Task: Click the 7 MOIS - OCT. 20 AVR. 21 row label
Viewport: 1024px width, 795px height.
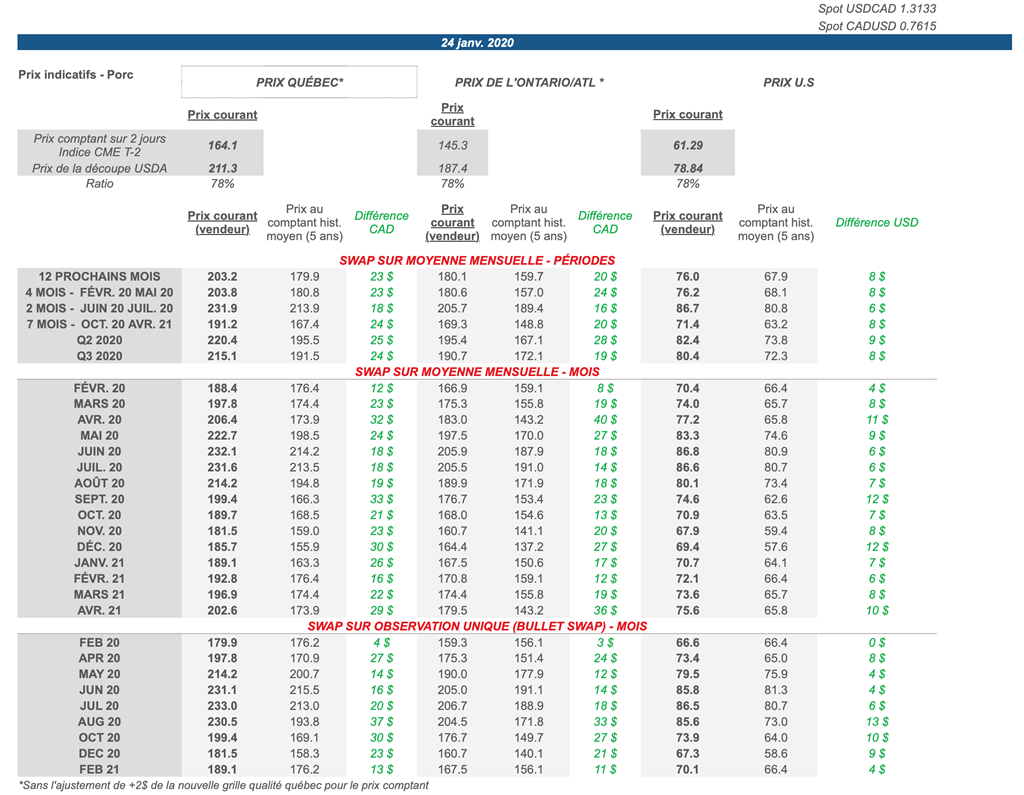Action: pyautogui.click(x=99, y=324)
